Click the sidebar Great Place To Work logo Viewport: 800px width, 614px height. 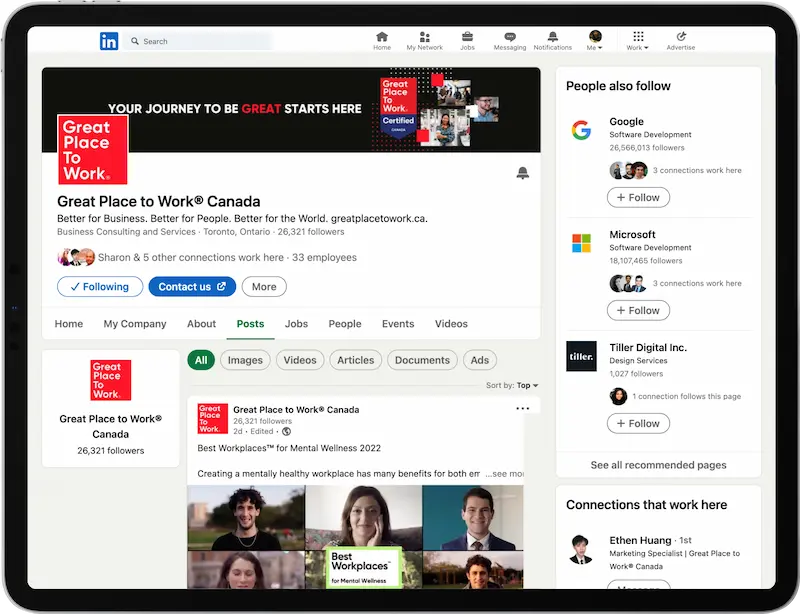[x=111, y=380]
